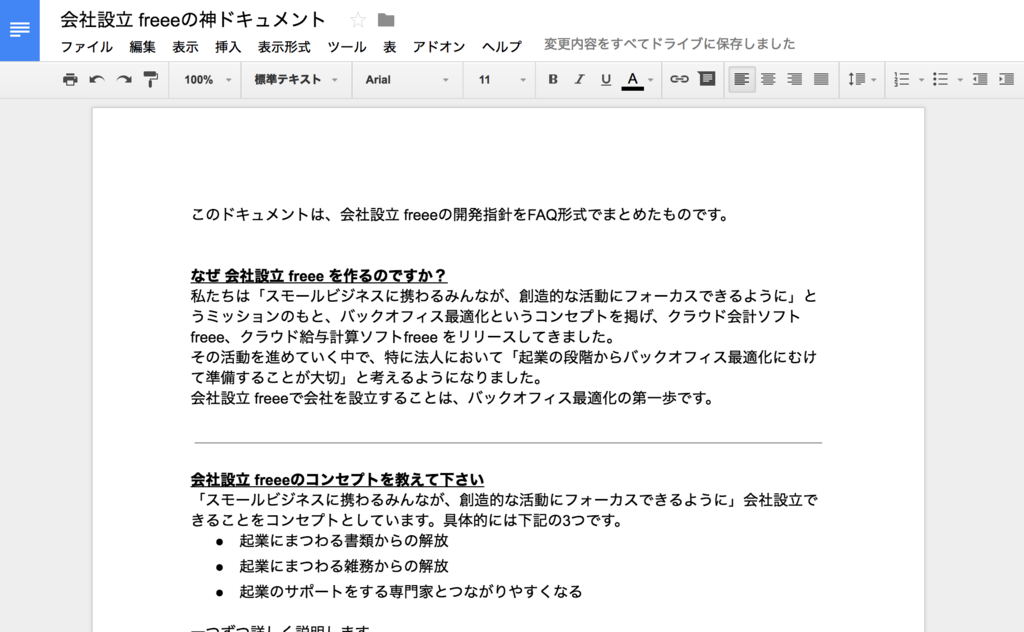Open the line spacing menu
Viewport: 1024px width, 632px height.
point(861,80)
